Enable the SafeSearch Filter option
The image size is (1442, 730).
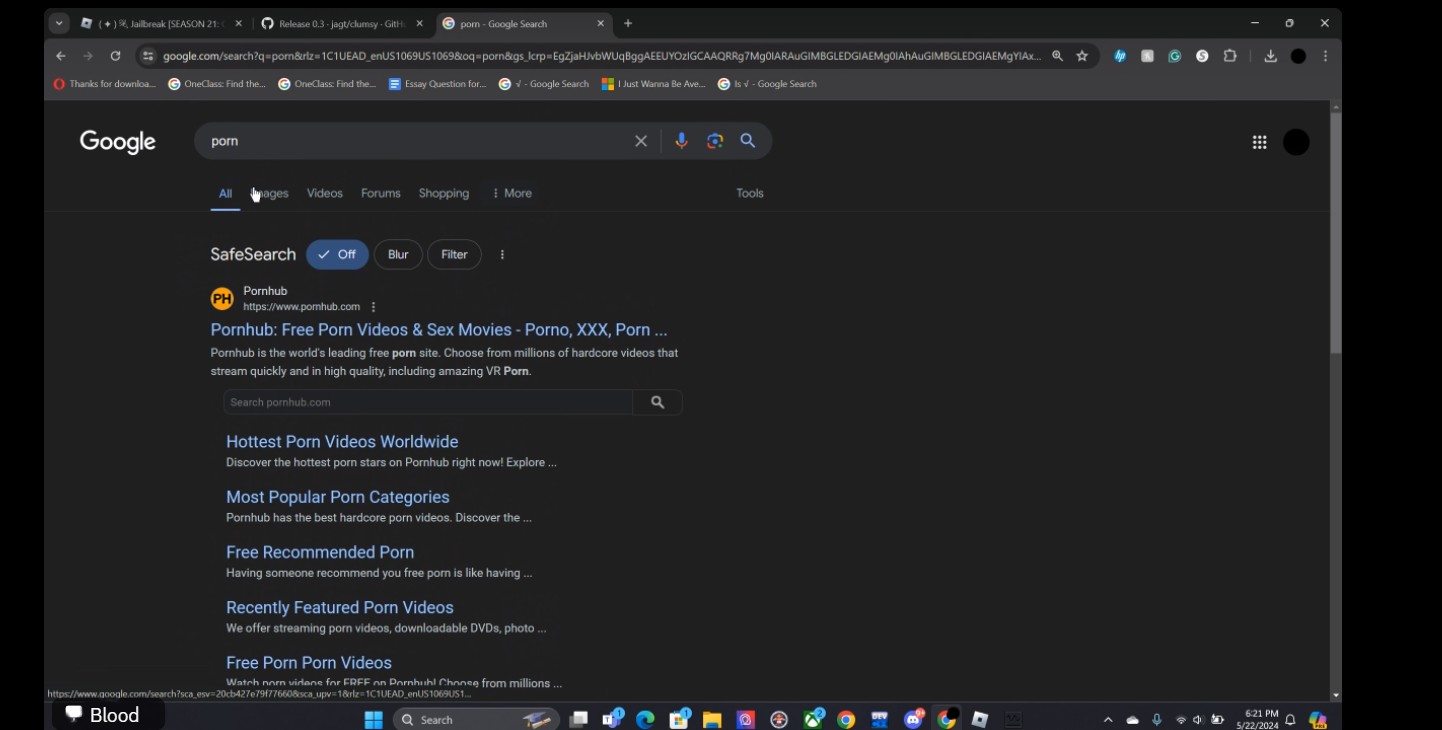pos(454,254)
